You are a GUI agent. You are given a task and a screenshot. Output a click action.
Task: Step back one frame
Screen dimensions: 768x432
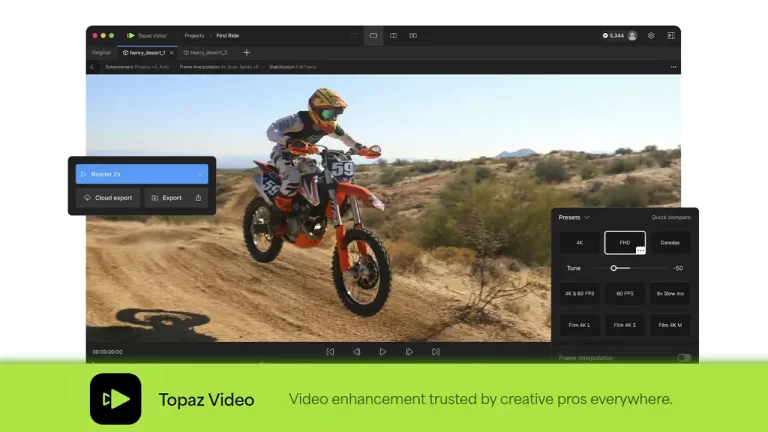[x=356, y=352]
